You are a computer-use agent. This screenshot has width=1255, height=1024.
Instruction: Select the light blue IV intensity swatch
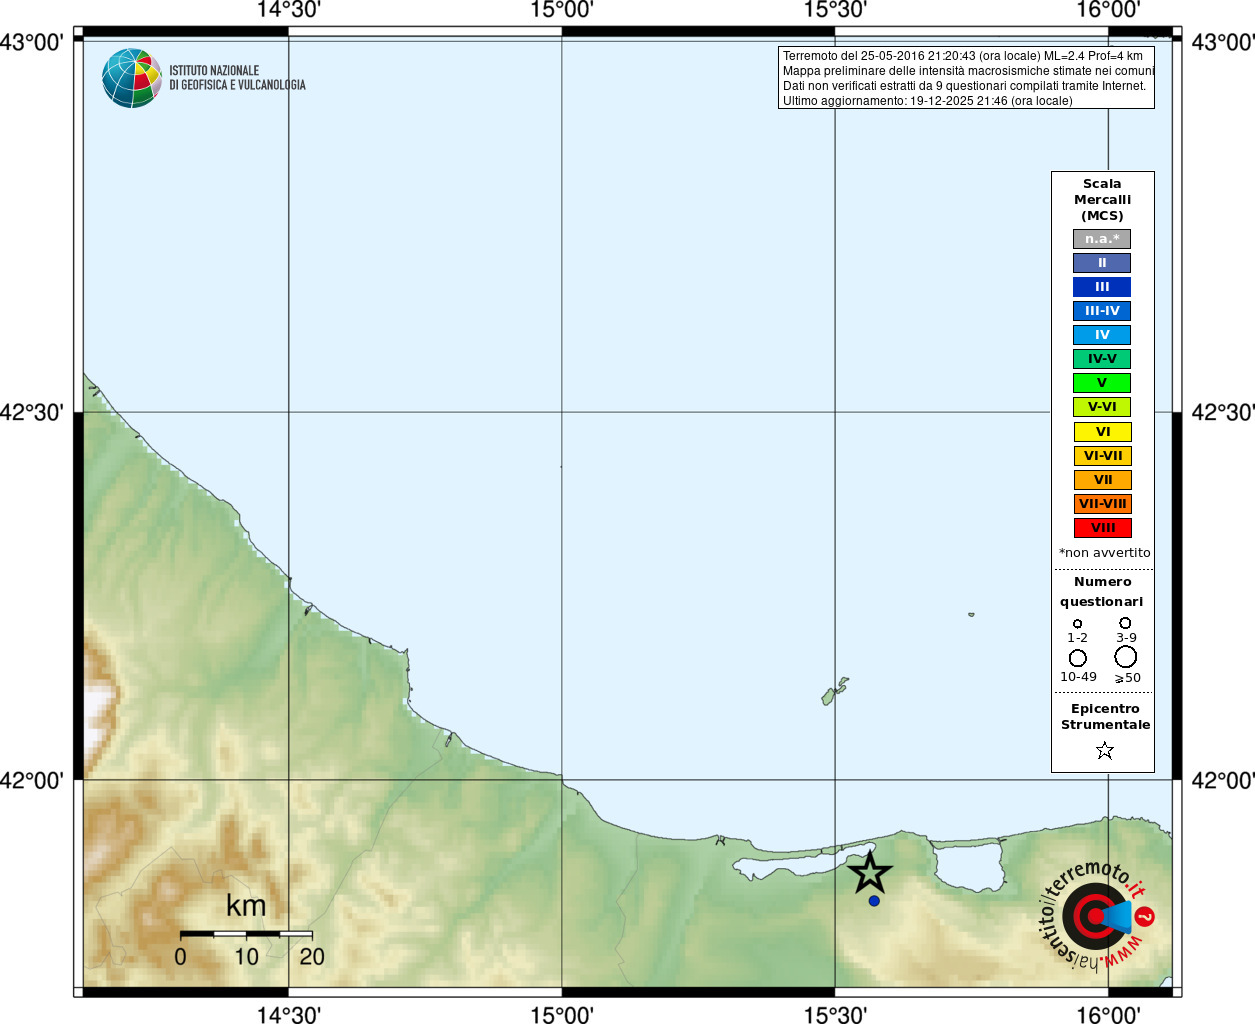pos(1102,335)
